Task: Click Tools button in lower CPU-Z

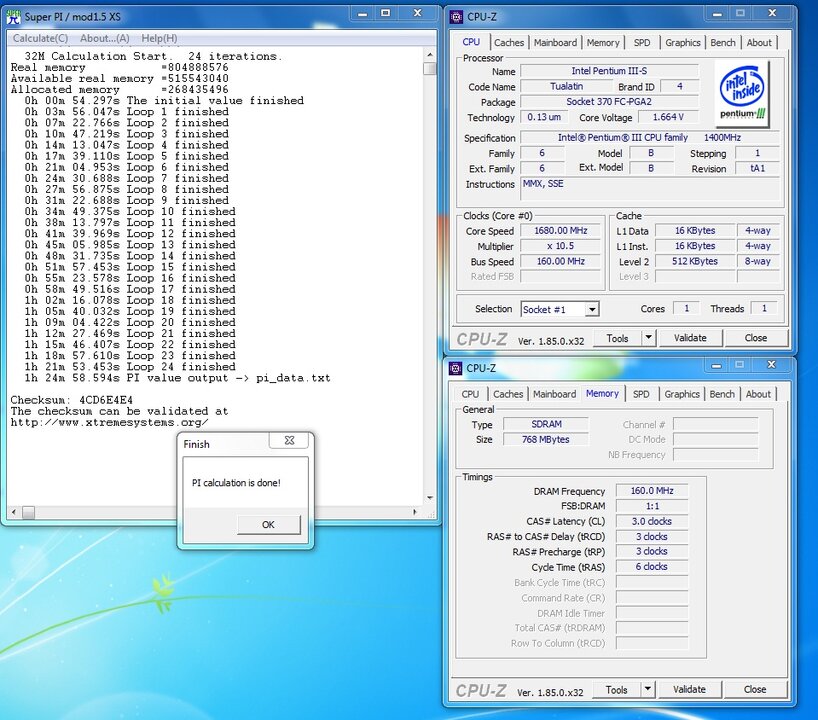Action: [616, 690]
